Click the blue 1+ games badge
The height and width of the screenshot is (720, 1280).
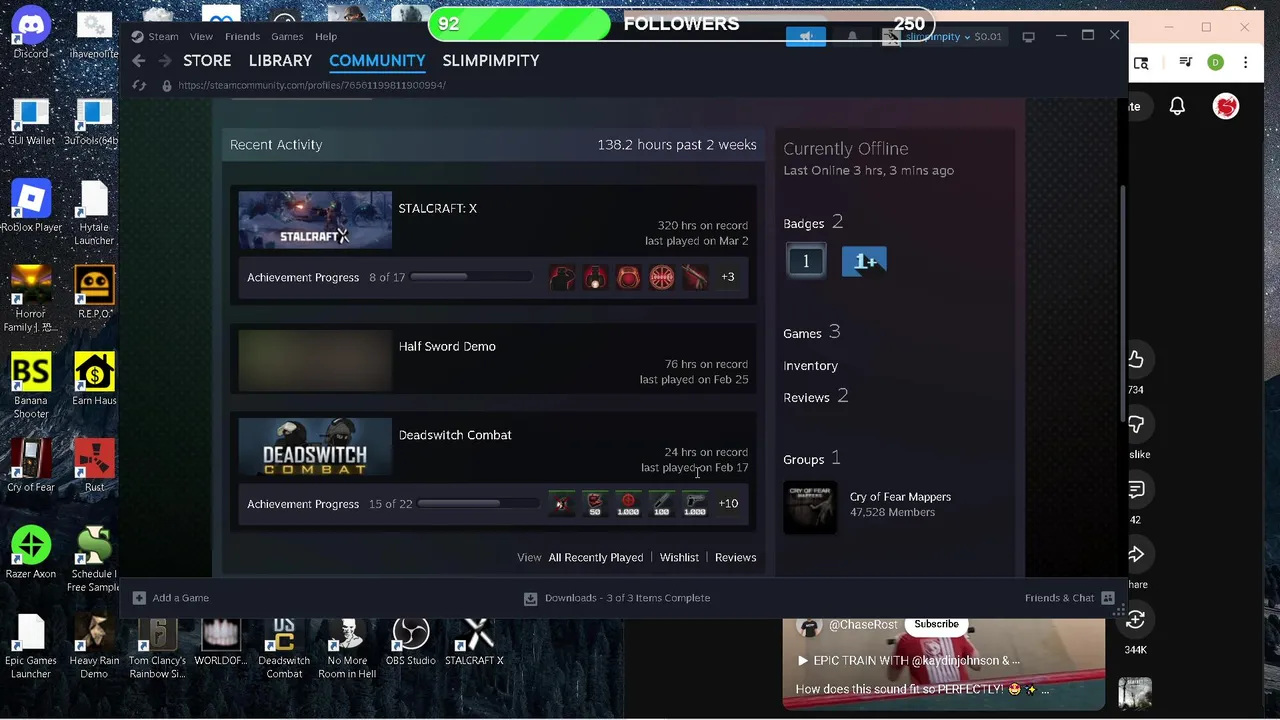pyautogui.click(x=864, y=261)
